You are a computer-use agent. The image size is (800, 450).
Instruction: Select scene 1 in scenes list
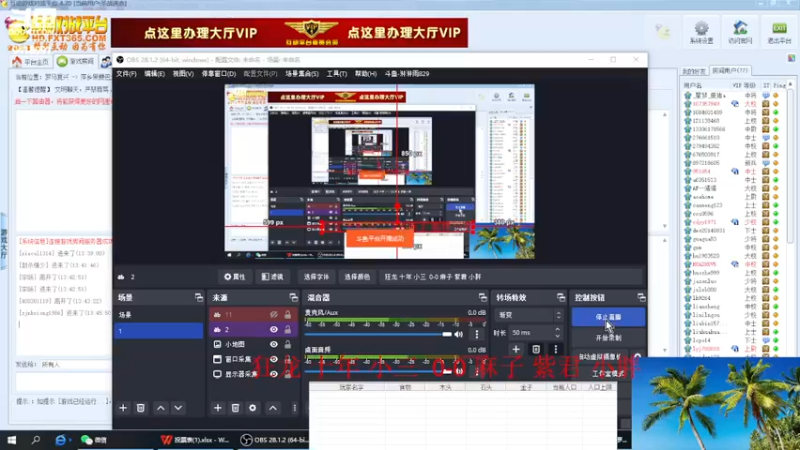(x=159, y=331)
